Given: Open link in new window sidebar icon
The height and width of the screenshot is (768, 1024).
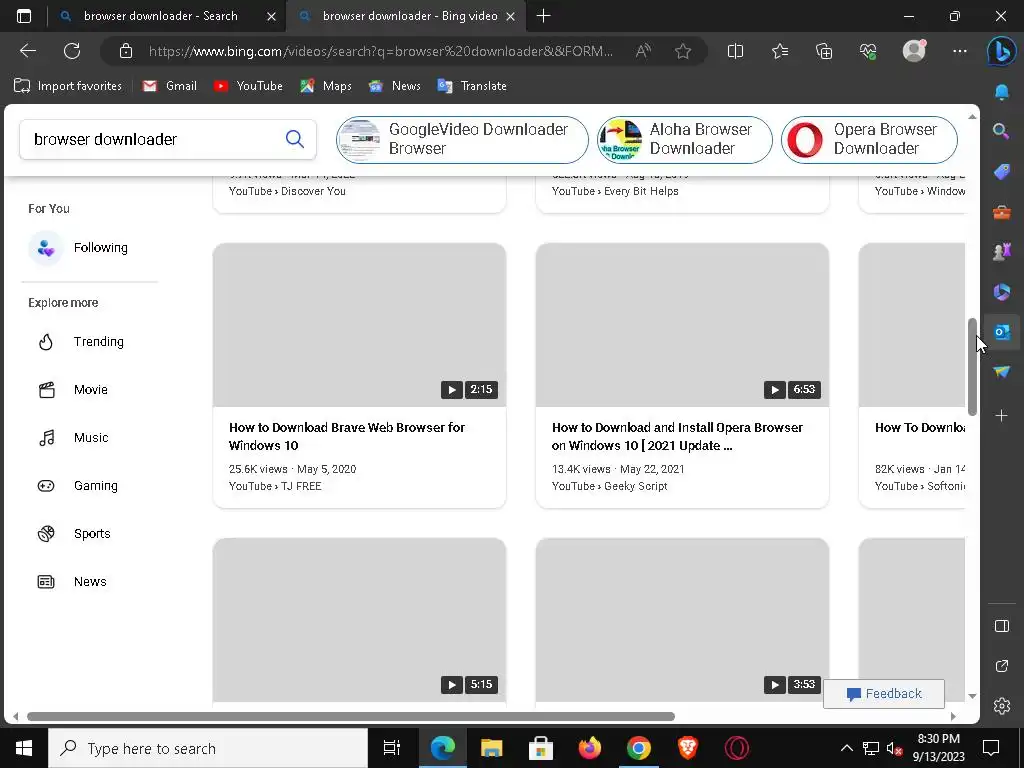Looking at the screenshot, I should coord(1002,665).
